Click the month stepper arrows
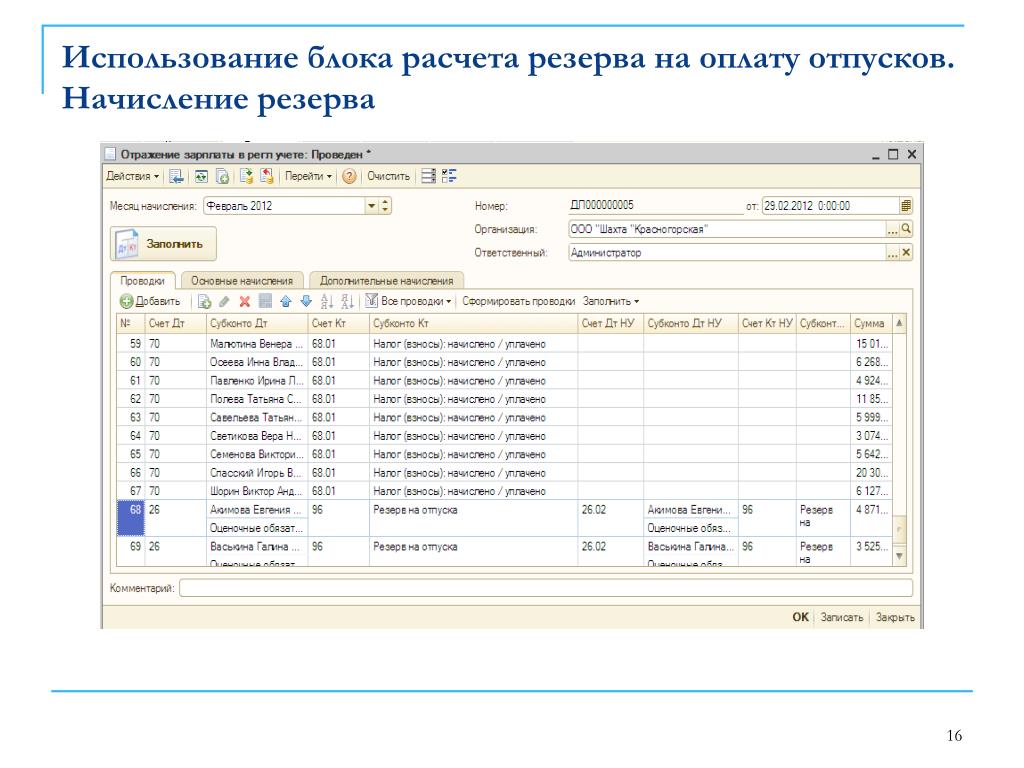The height and width of the screenshot is (768, 1024). pos(385,206)
